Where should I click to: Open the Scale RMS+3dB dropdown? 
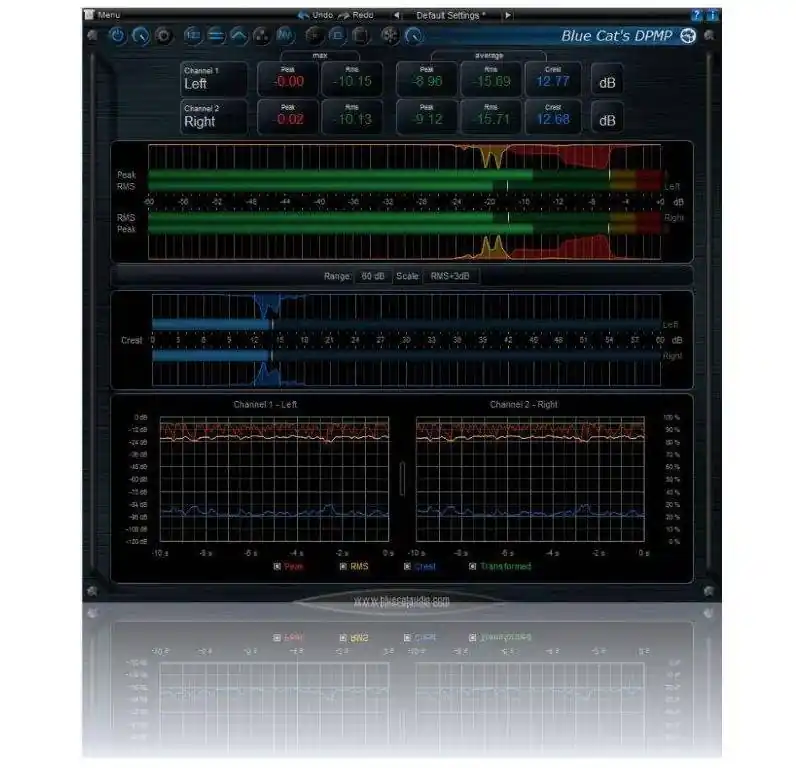(450, 276)
